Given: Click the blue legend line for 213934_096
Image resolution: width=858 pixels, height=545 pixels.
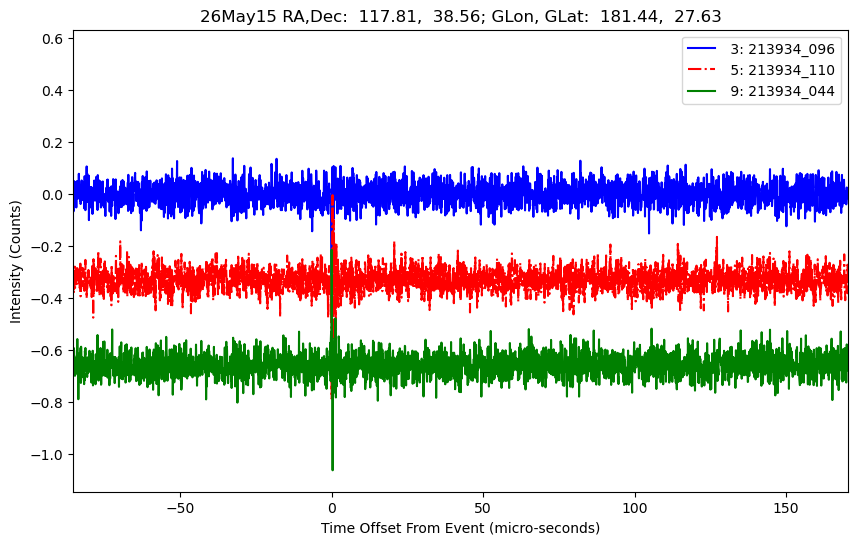Looking at the screenshot, I should 702,49.
